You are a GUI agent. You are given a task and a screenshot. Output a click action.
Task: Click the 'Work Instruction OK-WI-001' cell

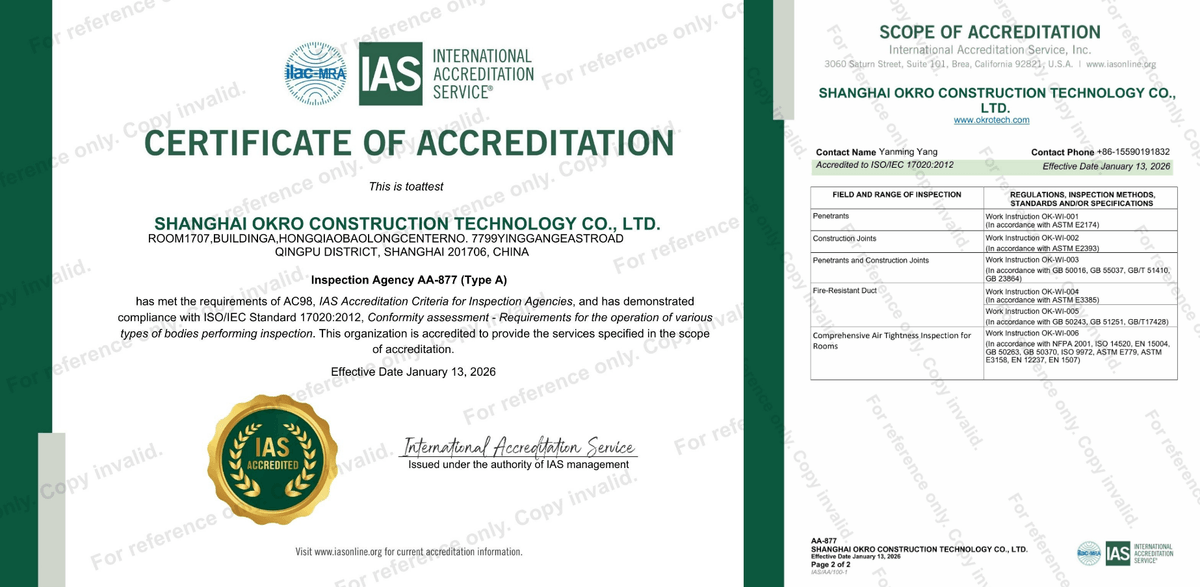(x=1082, y=220)
